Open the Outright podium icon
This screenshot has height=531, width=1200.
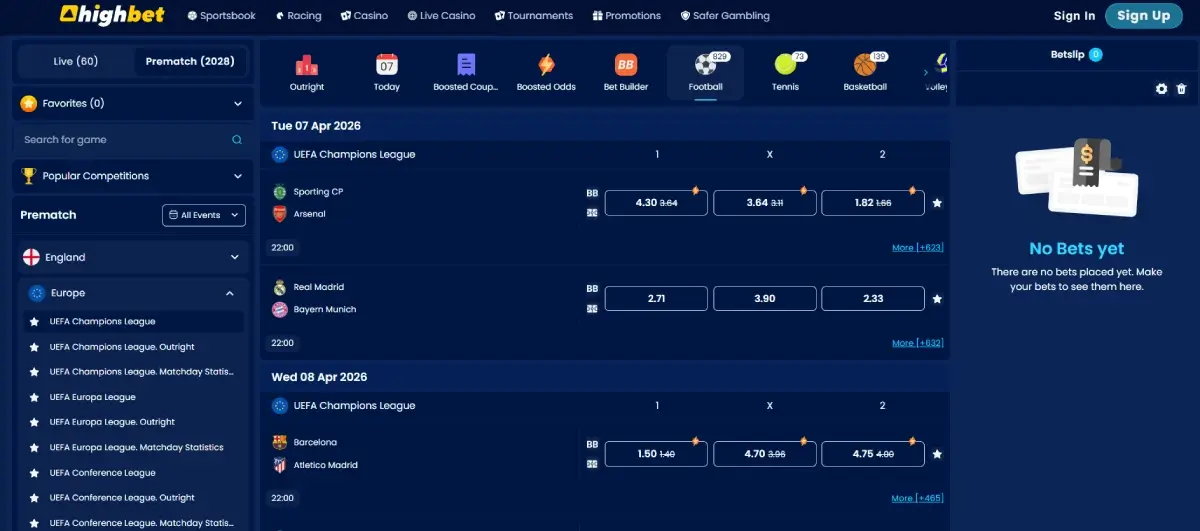tap(306, 66)
